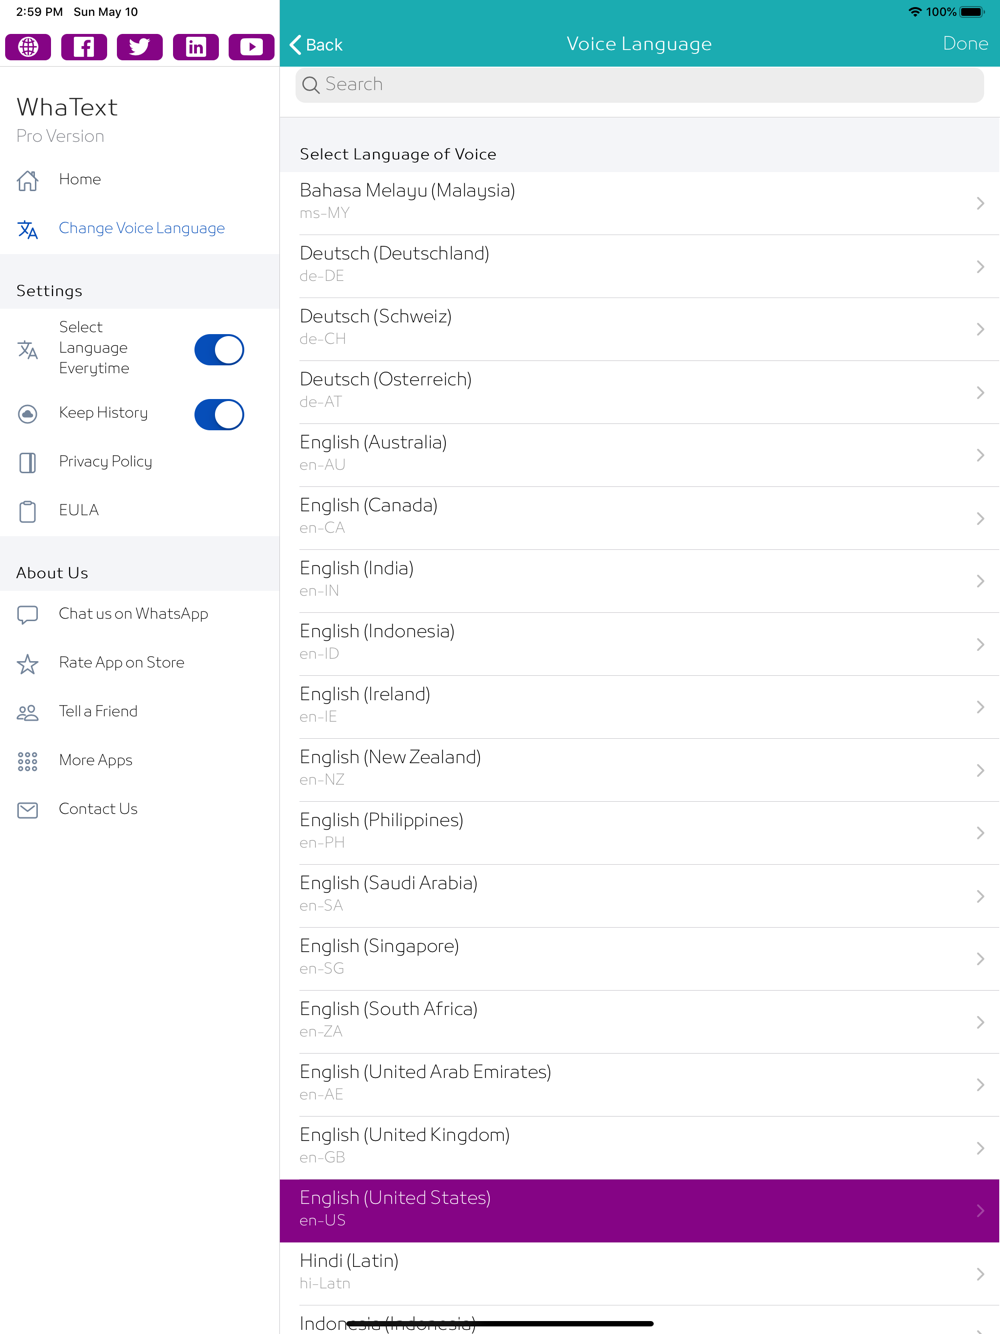
Task: Click the chat bubble icon for WhatsApp
Action: [x=28, y=615]
